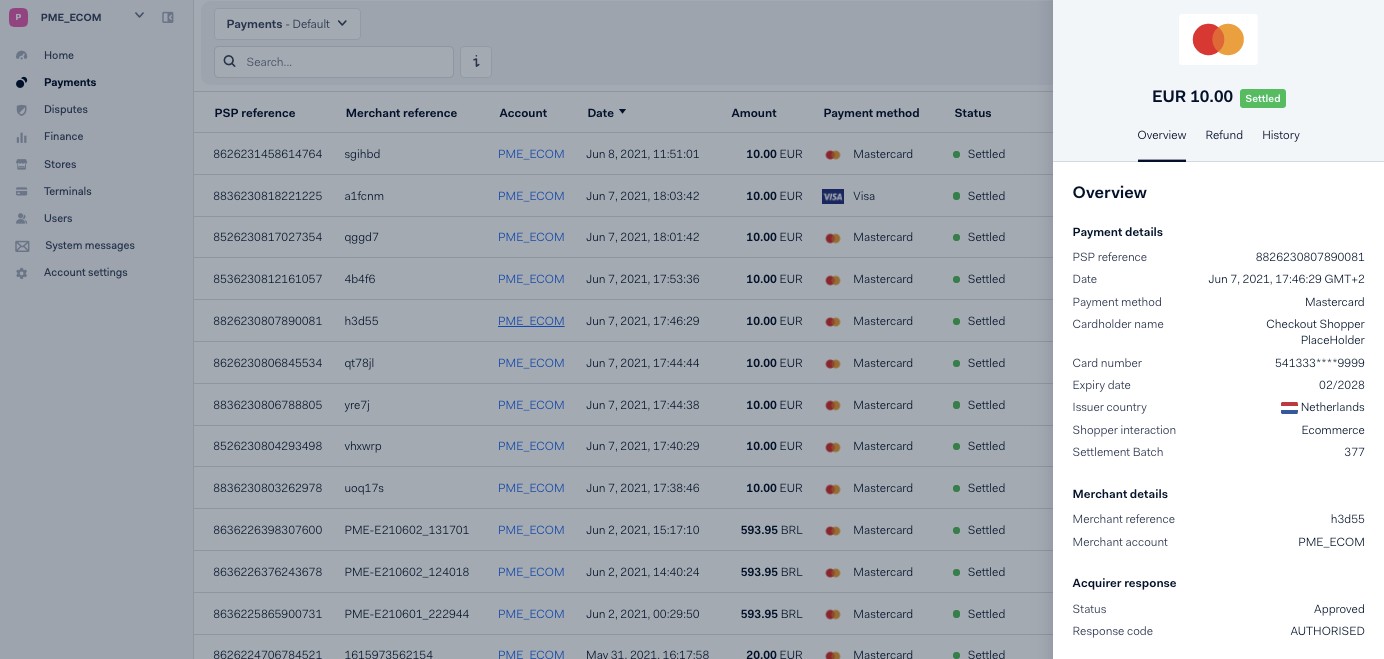Click the Home icon in sidebar

(x=22, y=55)
